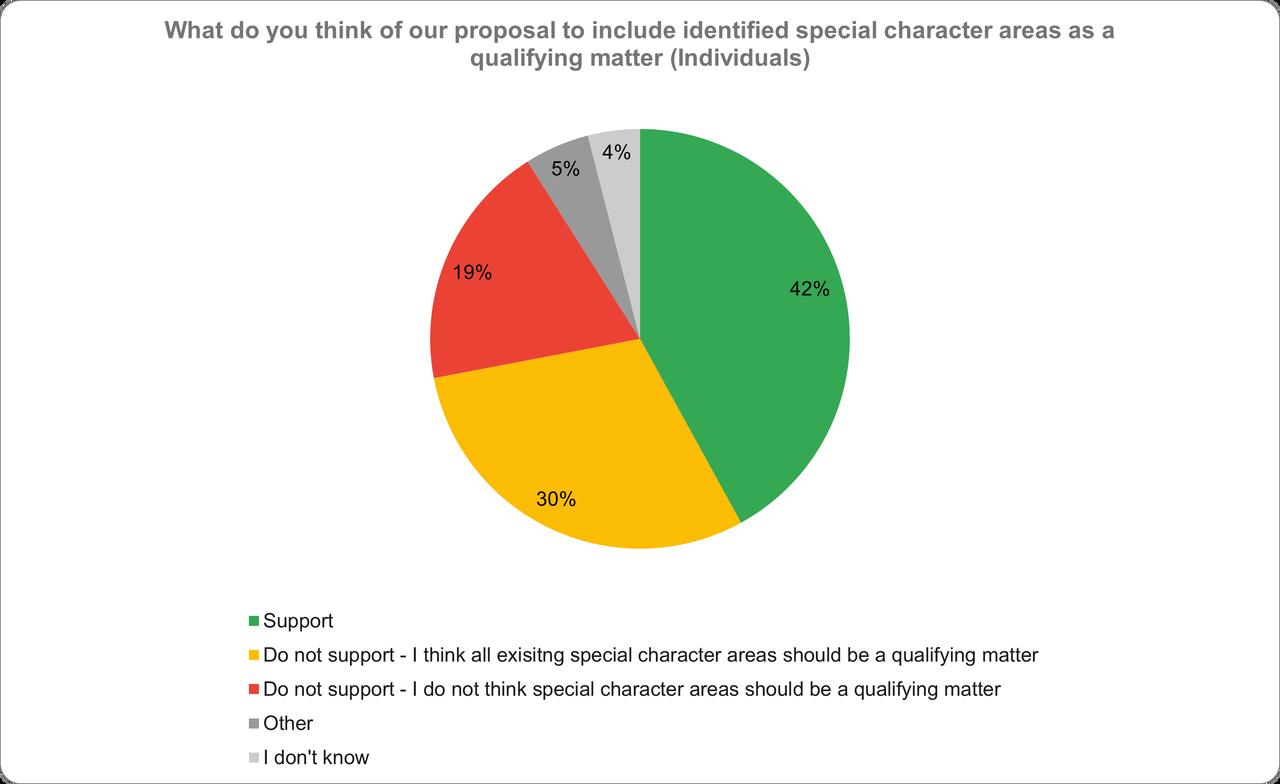The width and height of the screenshot is (1280, 784).
Task: Click the yellow legend swatch for all existing areas
Action: click(254, 656)
